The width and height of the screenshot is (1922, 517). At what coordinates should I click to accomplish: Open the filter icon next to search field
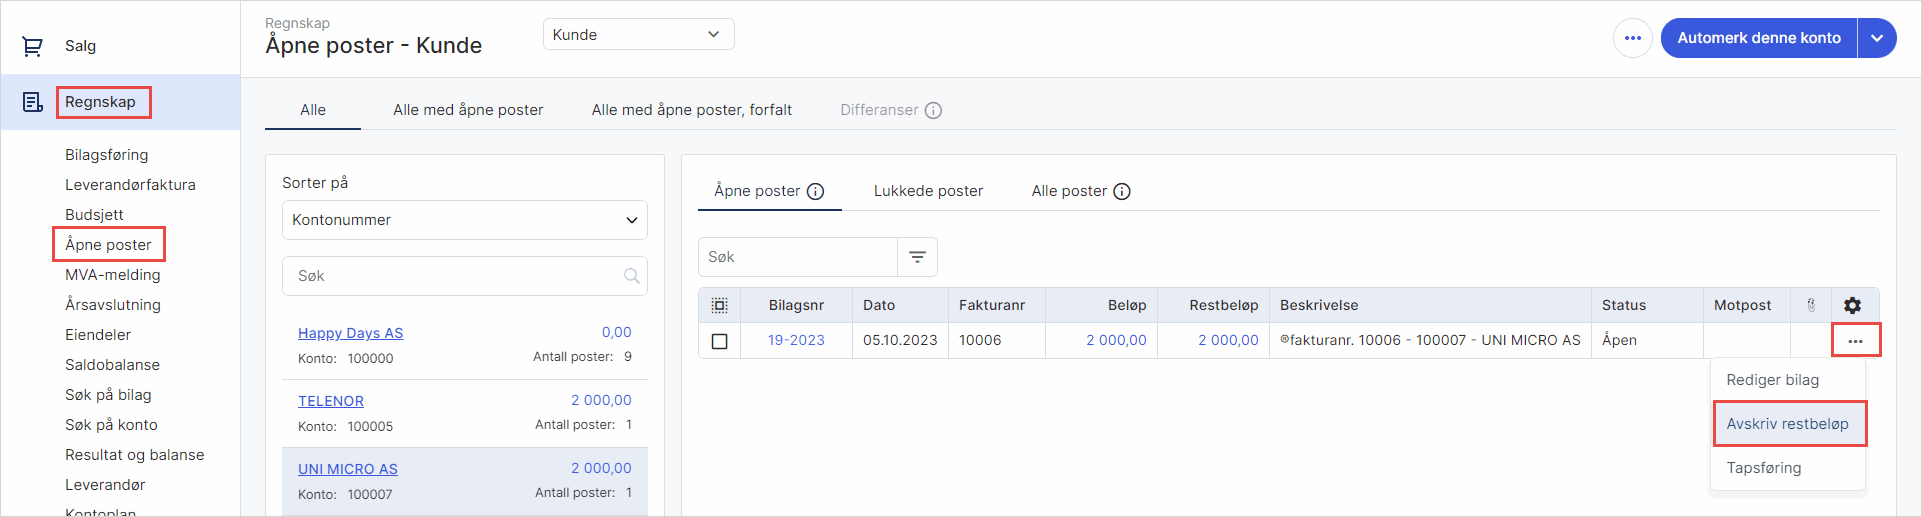[x=917, y=257]
